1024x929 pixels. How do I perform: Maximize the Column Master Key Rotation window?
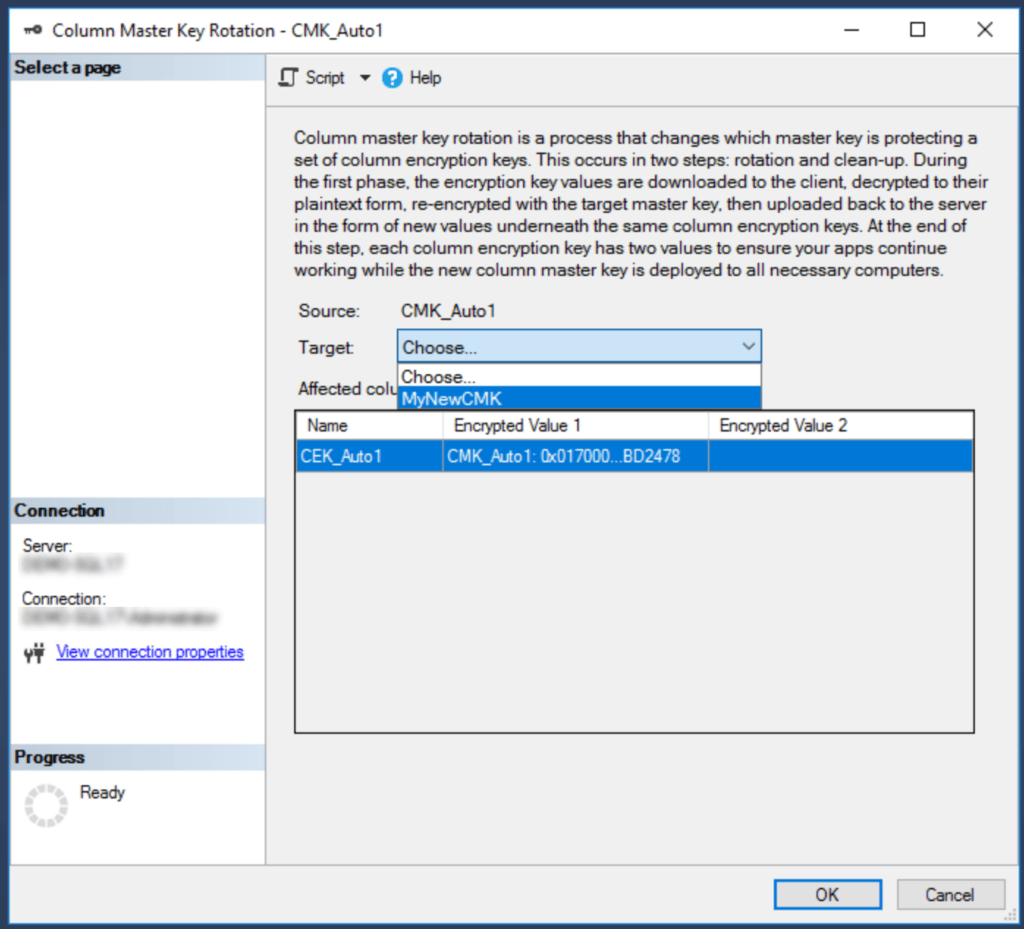[918, 29]
